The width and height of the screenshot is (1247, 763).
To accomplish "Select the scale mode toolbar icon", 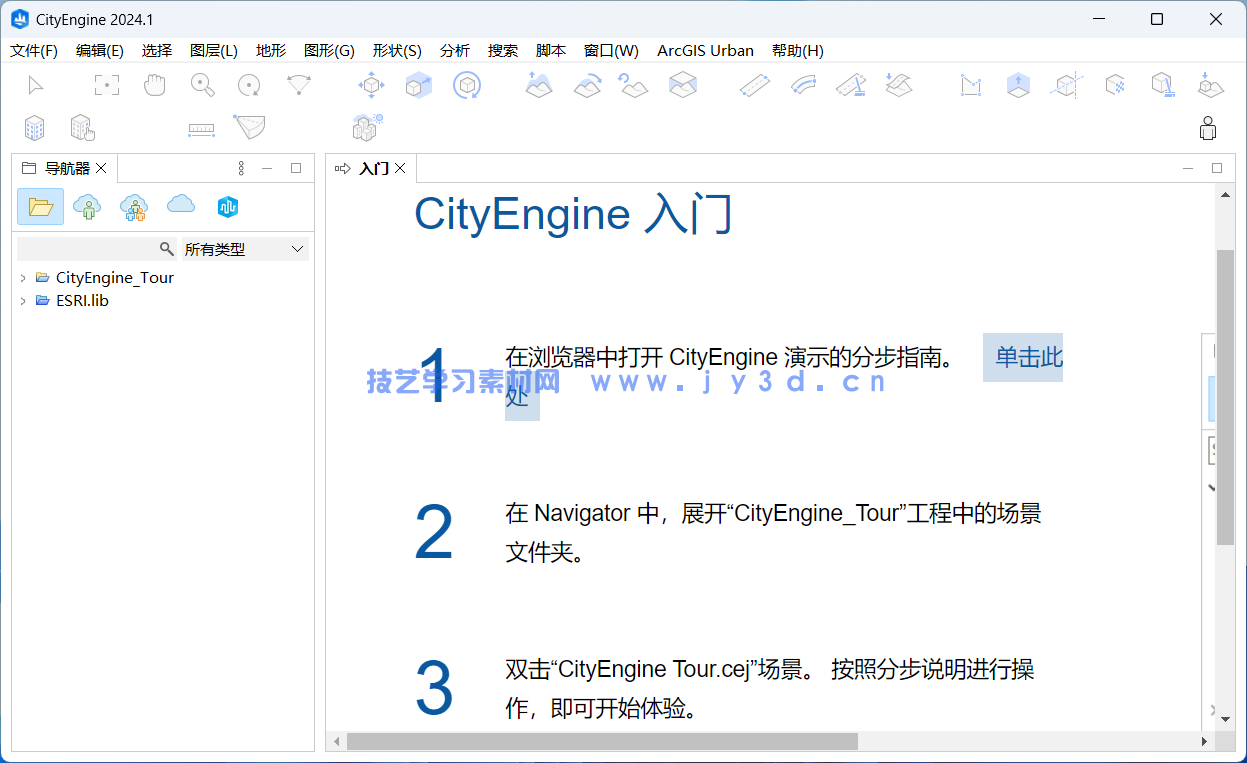I will click(x=418, y=85).
